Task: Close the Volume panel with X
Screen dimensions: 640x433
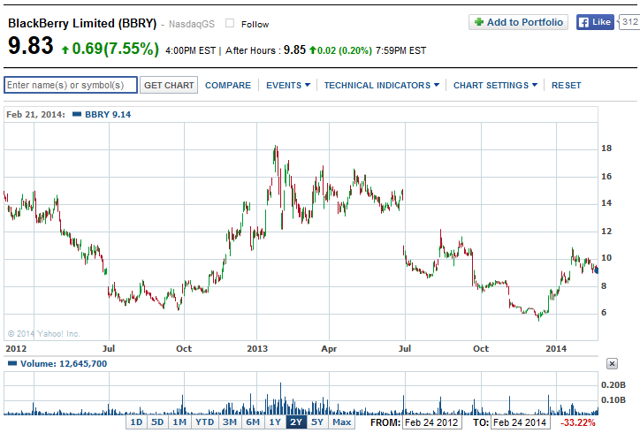Action: 612,363
